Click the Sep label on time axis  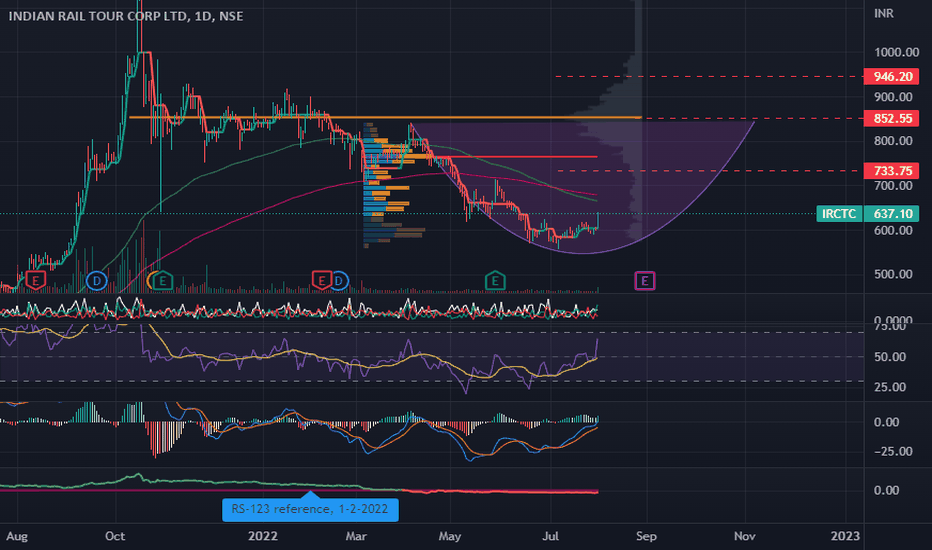coord(646,536)
